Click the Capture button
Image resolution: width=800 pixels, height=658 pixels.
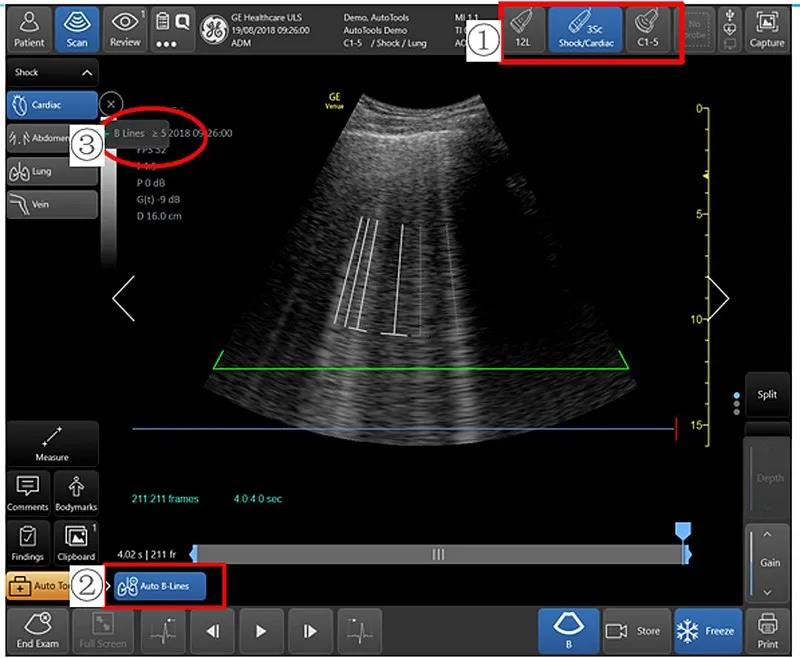pyautogui.click(x=766, y=30)
